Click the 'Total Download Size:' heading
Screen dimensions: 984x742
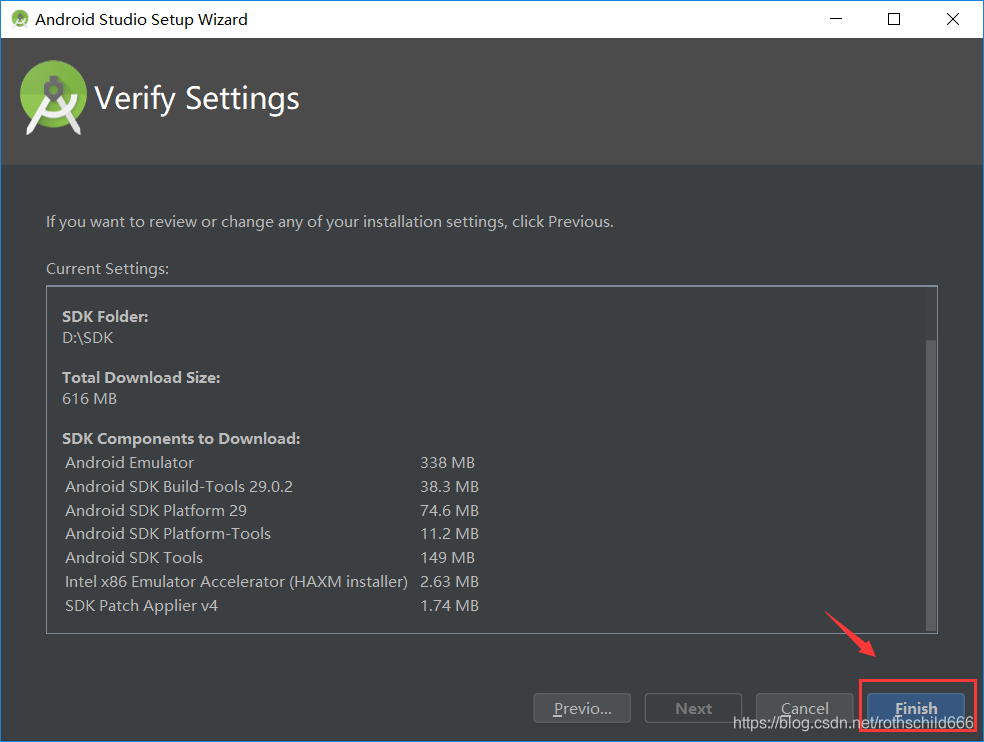point(141,377)
